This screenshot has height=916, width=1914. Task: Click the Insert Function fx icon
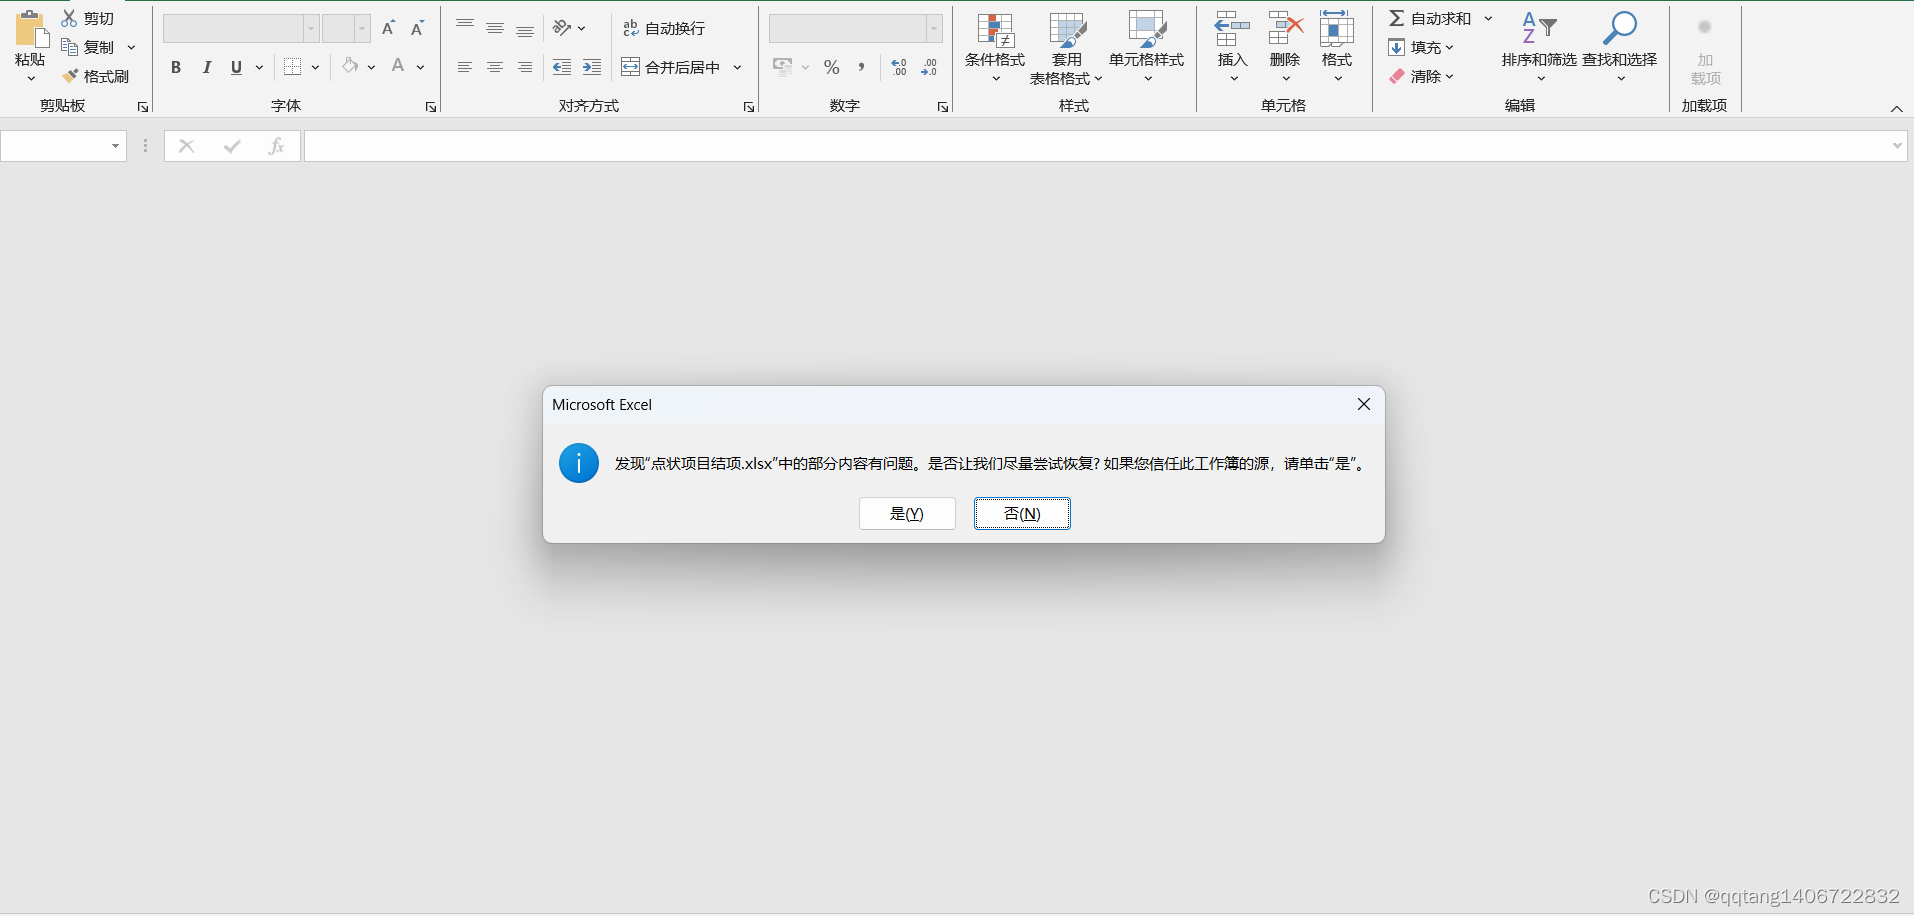coord(277,146)
